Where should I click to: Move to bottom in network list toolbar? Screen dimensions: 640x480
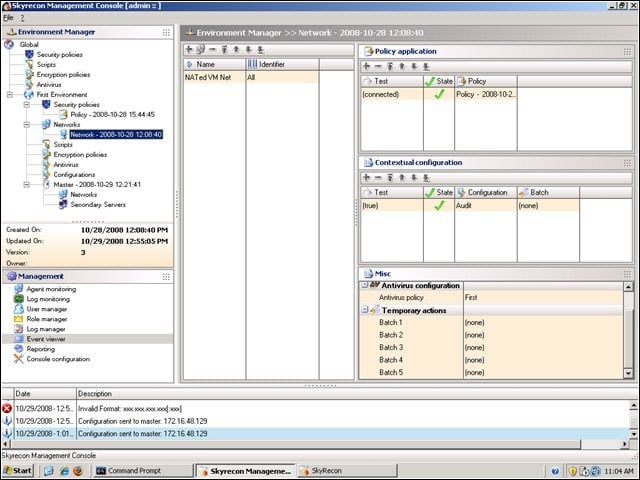pyautogui.click(x=261, y=50)
